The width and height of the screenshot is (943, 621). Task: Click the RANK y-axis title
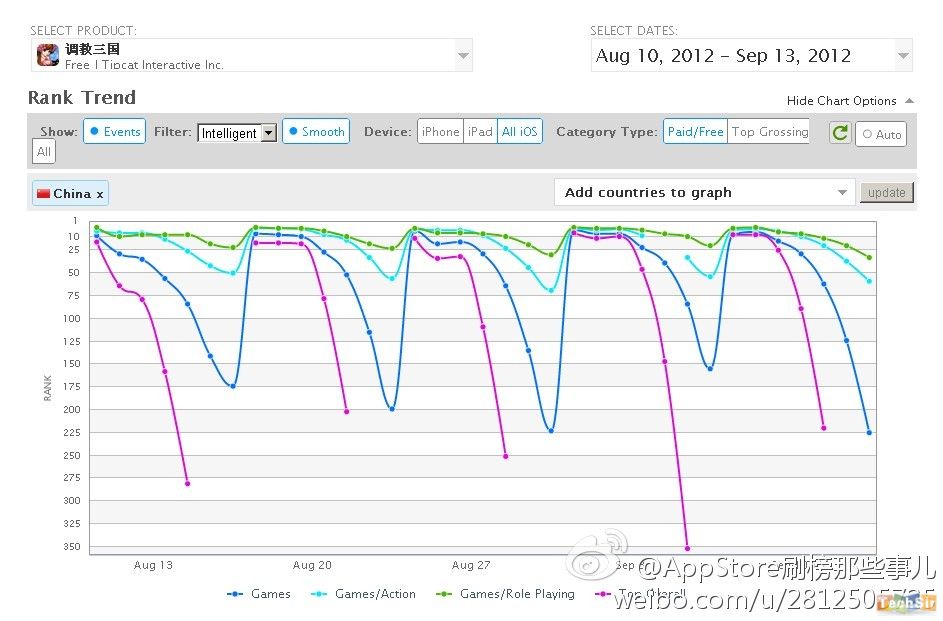pos(48,388)
